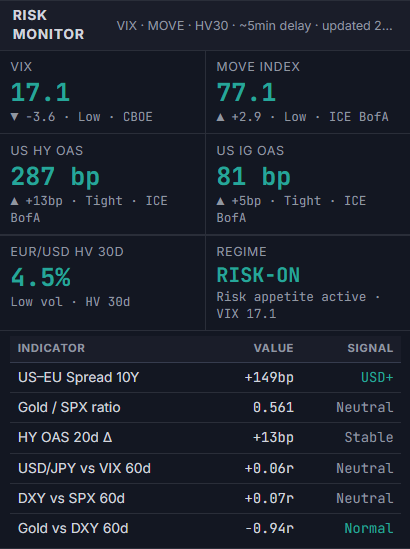Screen dimensions: 410x549
Task: Click the Normal signal
Action: coord(369,529)
